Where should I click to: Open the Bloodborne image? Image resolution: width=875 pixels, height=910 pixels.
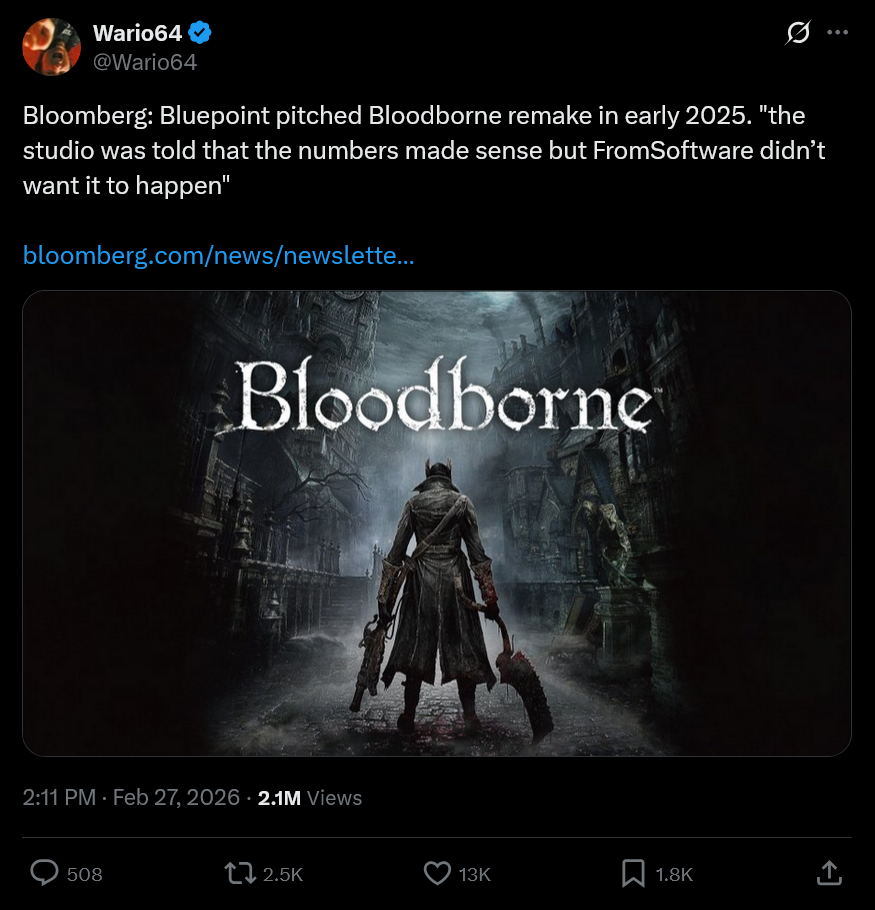[x=437, y=522]
